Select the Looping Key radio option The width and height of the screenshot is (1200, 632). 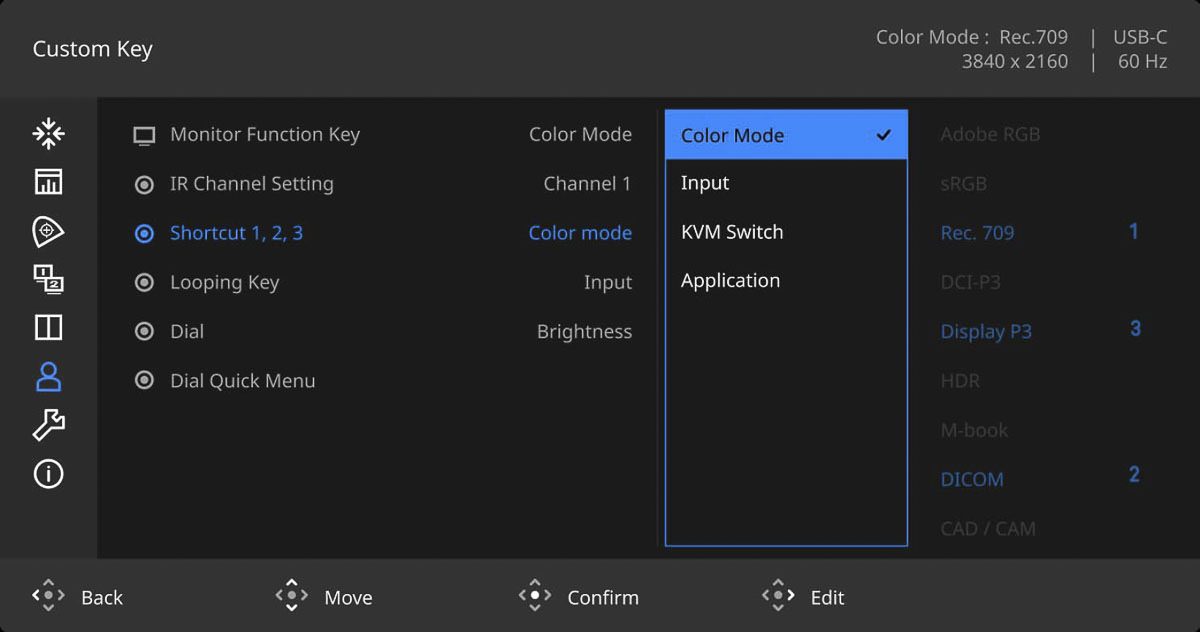click(x=144, y=283)
